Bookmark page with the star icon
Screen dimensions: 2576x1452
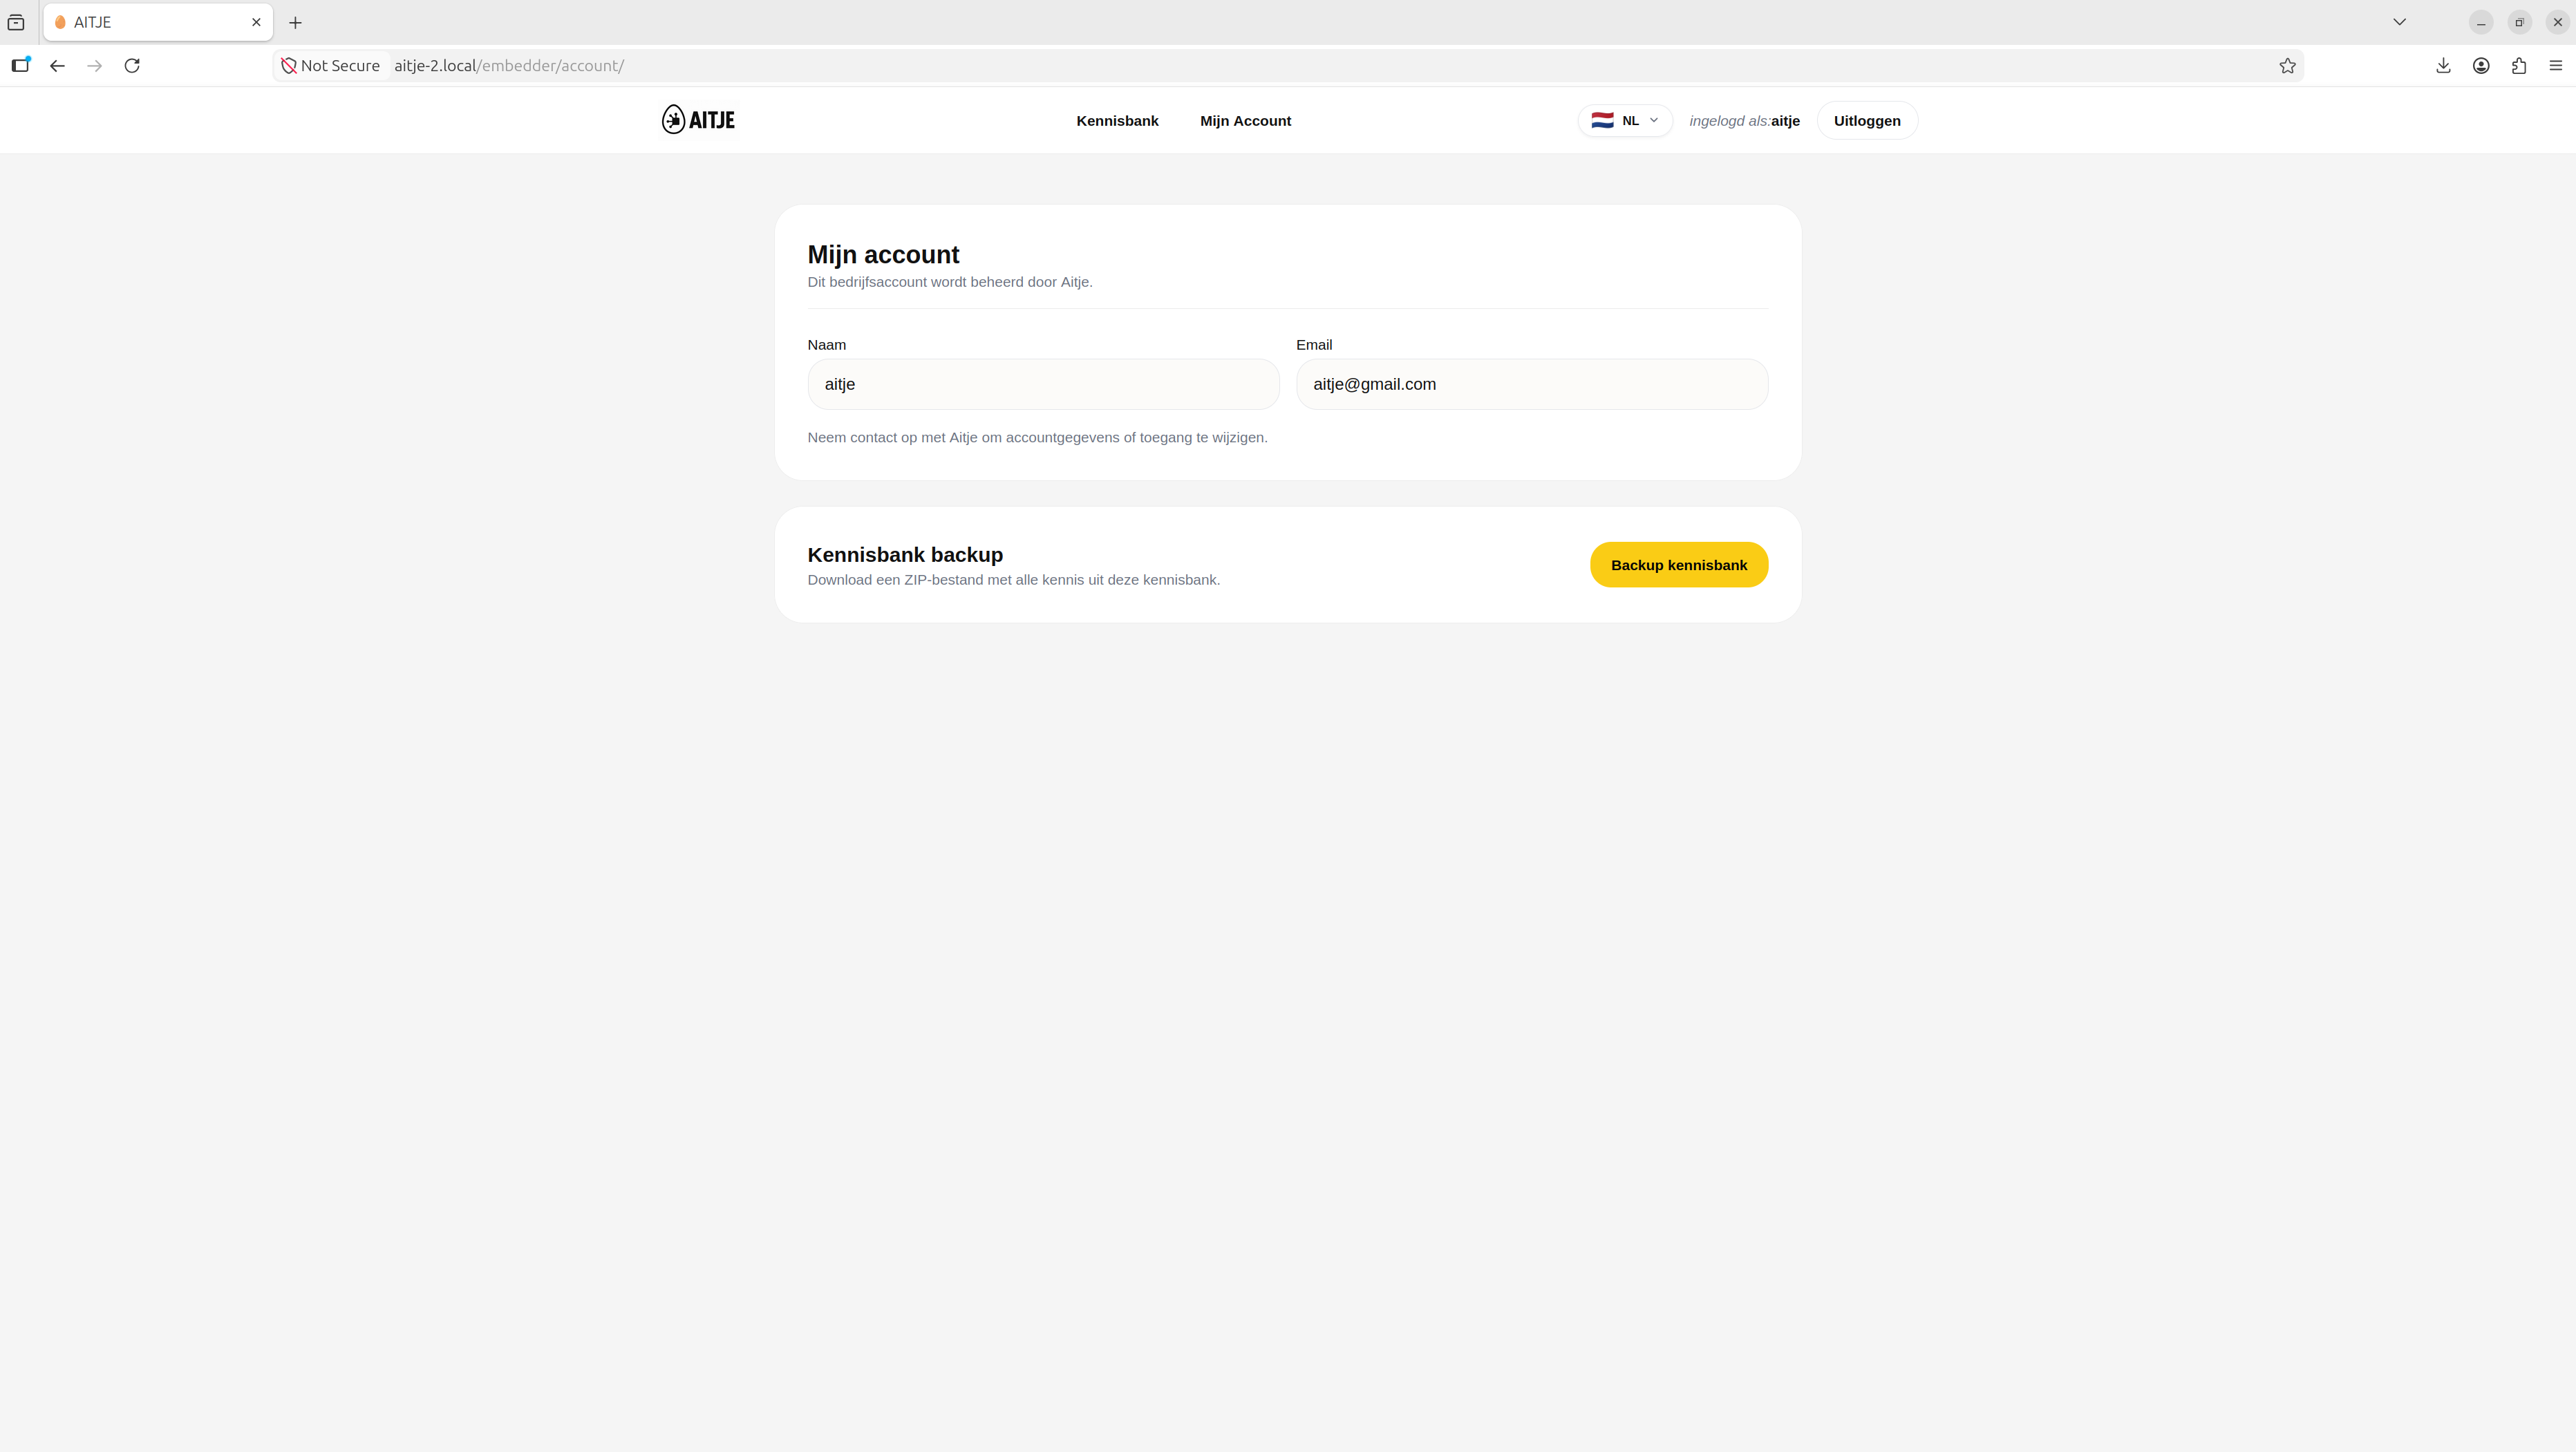pyautogui.click(x=2287, y=66)
